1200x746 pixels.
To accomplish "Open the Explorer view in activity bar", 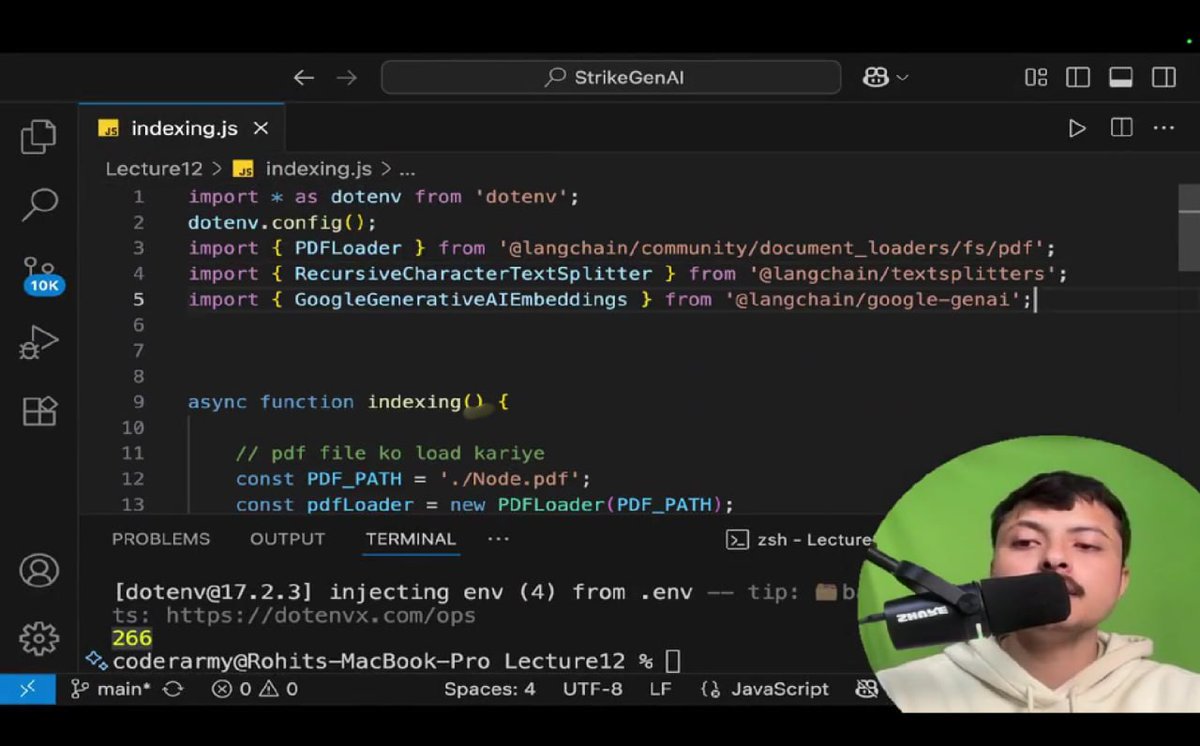I will pyautogui.click(x=38, y=137).
